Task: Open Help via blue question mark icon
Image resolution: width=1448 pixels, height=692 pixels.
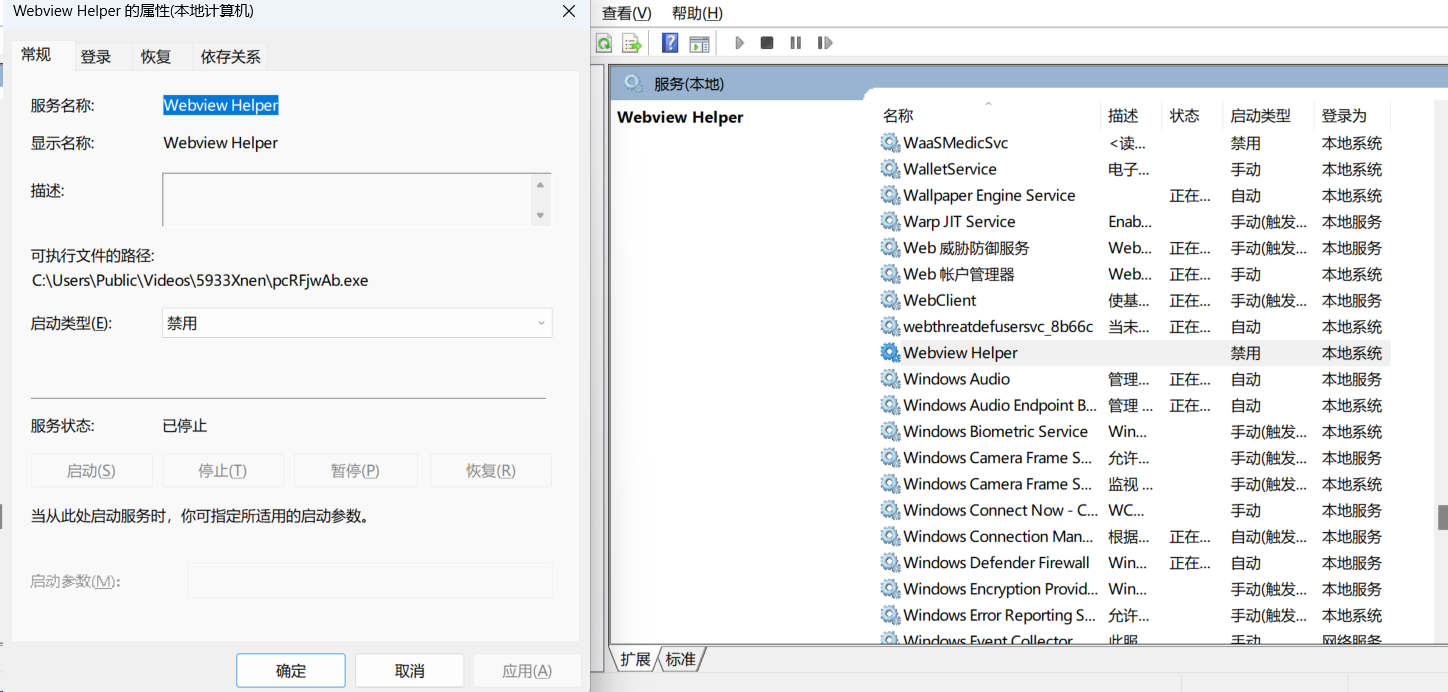Action: coord(670,43)
